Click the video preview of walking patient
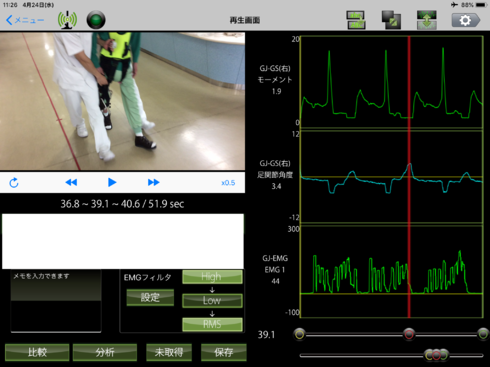490x367 pixels. (x=122, y=101)
